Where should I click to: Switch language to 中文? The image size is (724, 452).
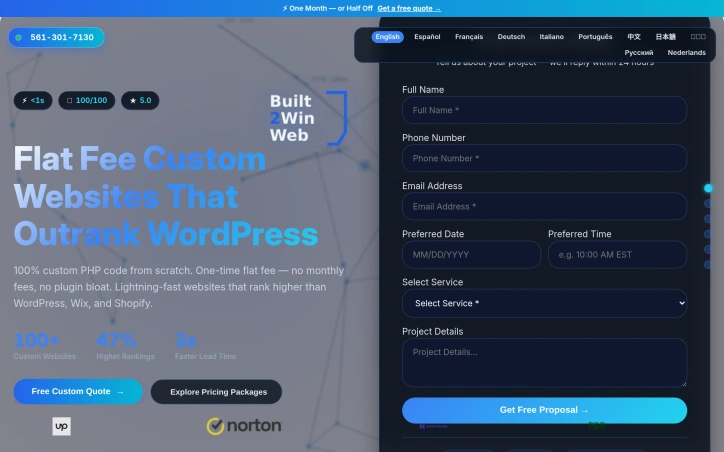[x=634, y=37]
